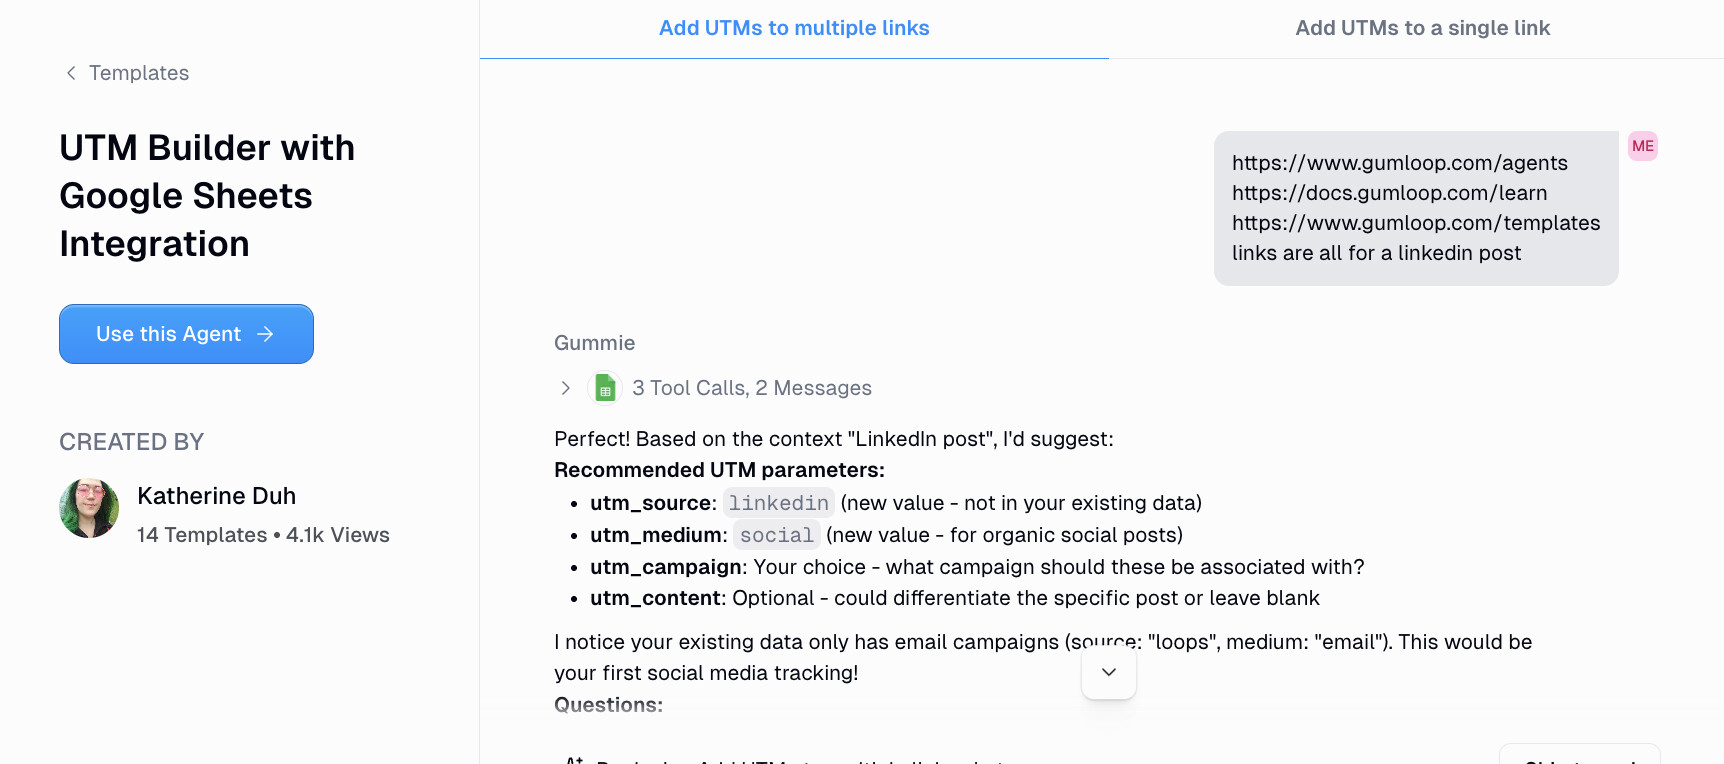This screenshot has width=1724, height=764.
Task: Collapse the conversation using the floating chevron button
Action: [1108, 672]
